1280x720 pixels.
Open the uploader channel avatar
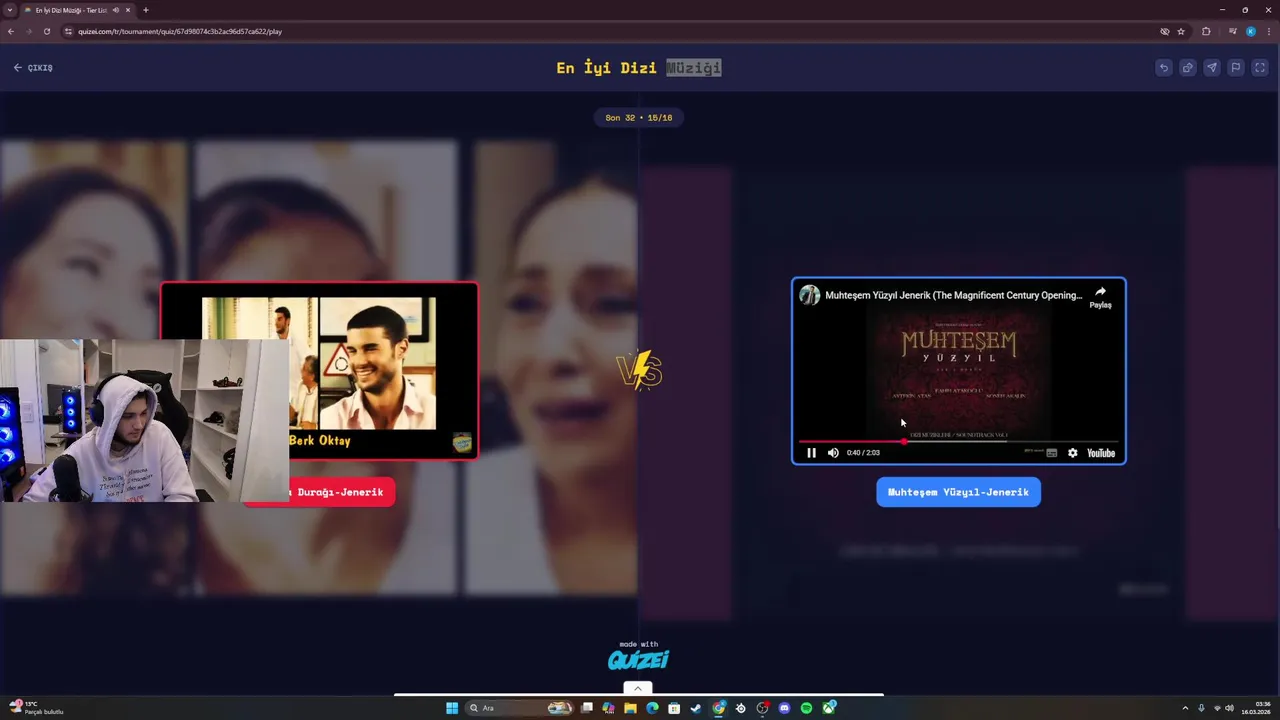click(x=809, y=295)
